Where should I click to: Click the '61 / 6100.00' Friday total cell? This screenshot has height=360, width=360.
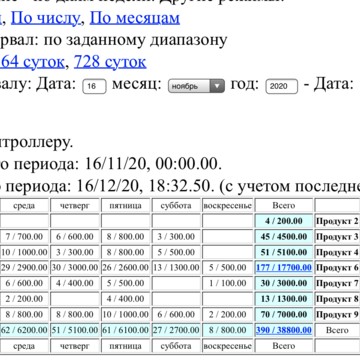click(x=125, y=330)
